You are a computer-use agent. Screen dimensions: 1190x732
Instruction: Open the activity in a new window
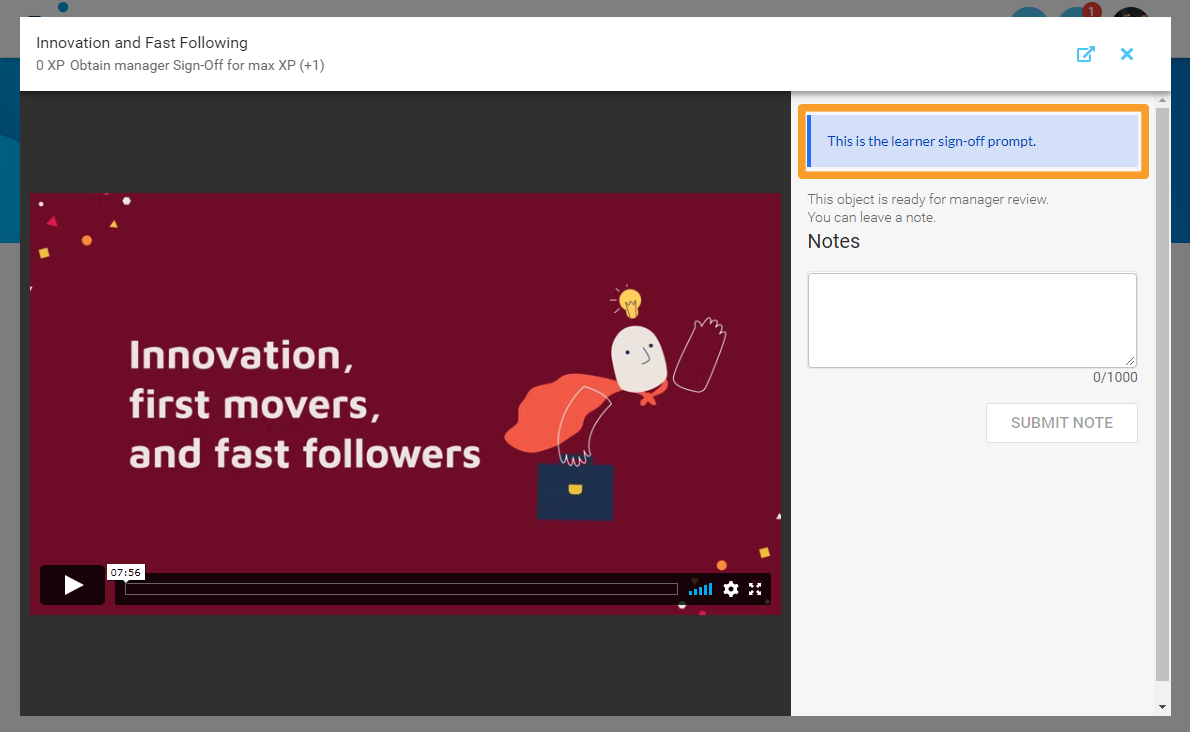coord(1085,54)
